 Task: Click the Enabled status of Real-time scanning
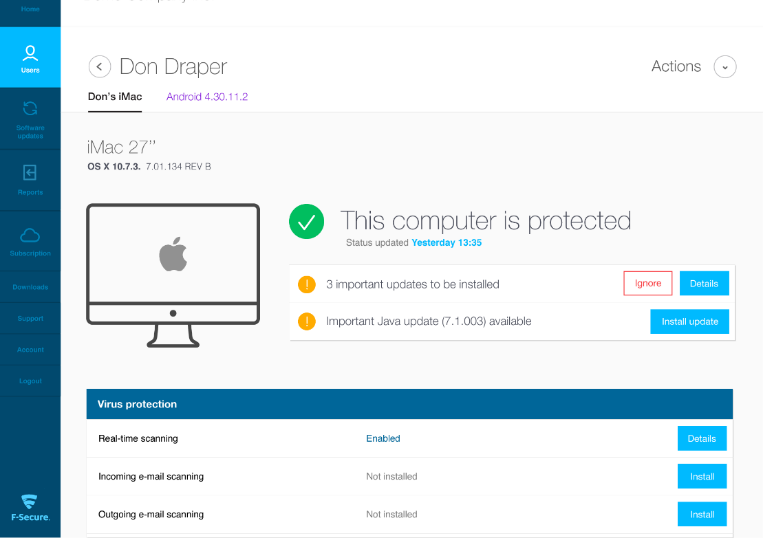[x=383, y=438]
